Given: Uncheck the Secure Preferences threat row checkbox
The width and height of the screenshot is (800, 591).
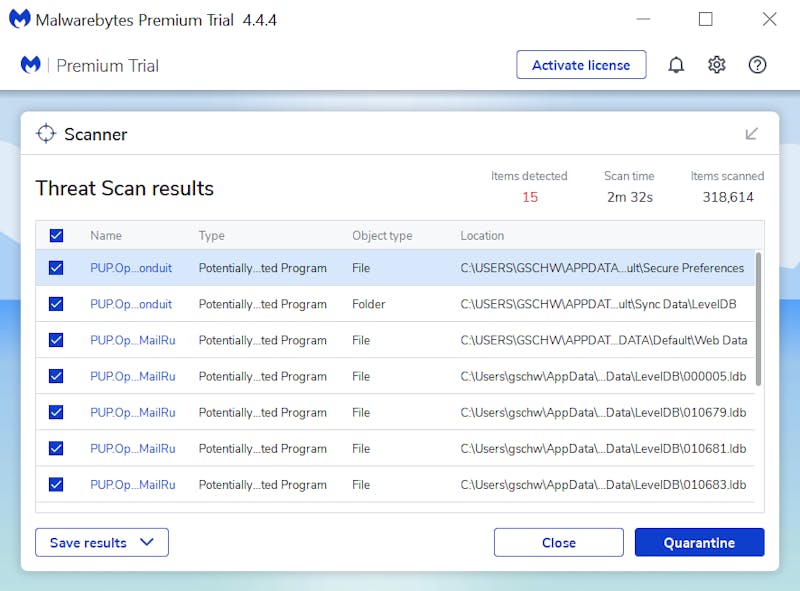Looking at the screenshot, I should click(x=56, y=268).
